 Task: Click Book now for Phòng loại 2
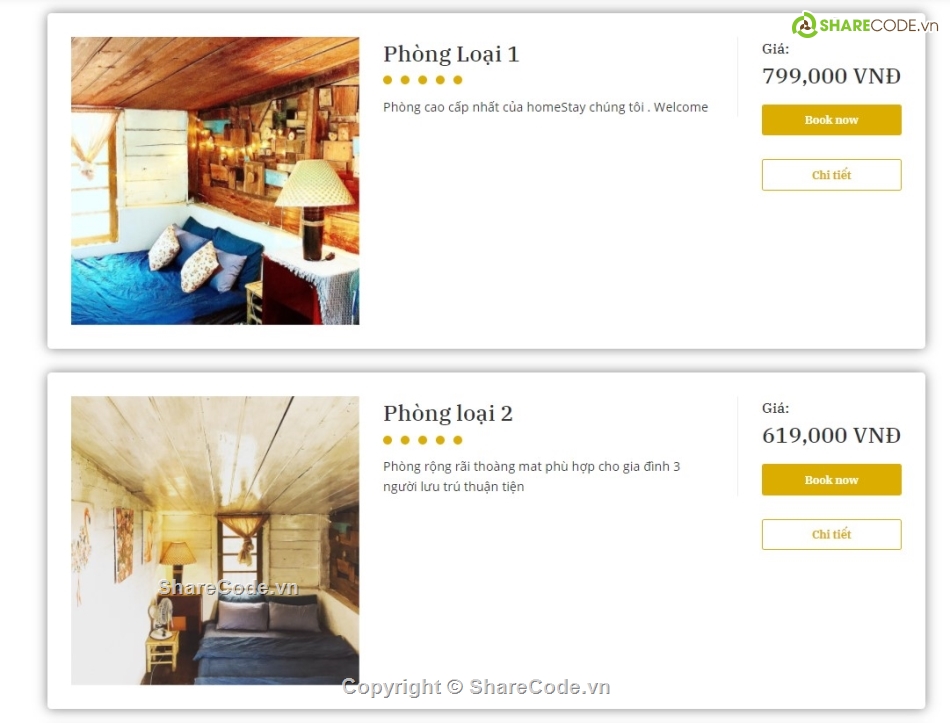[831, 479]
